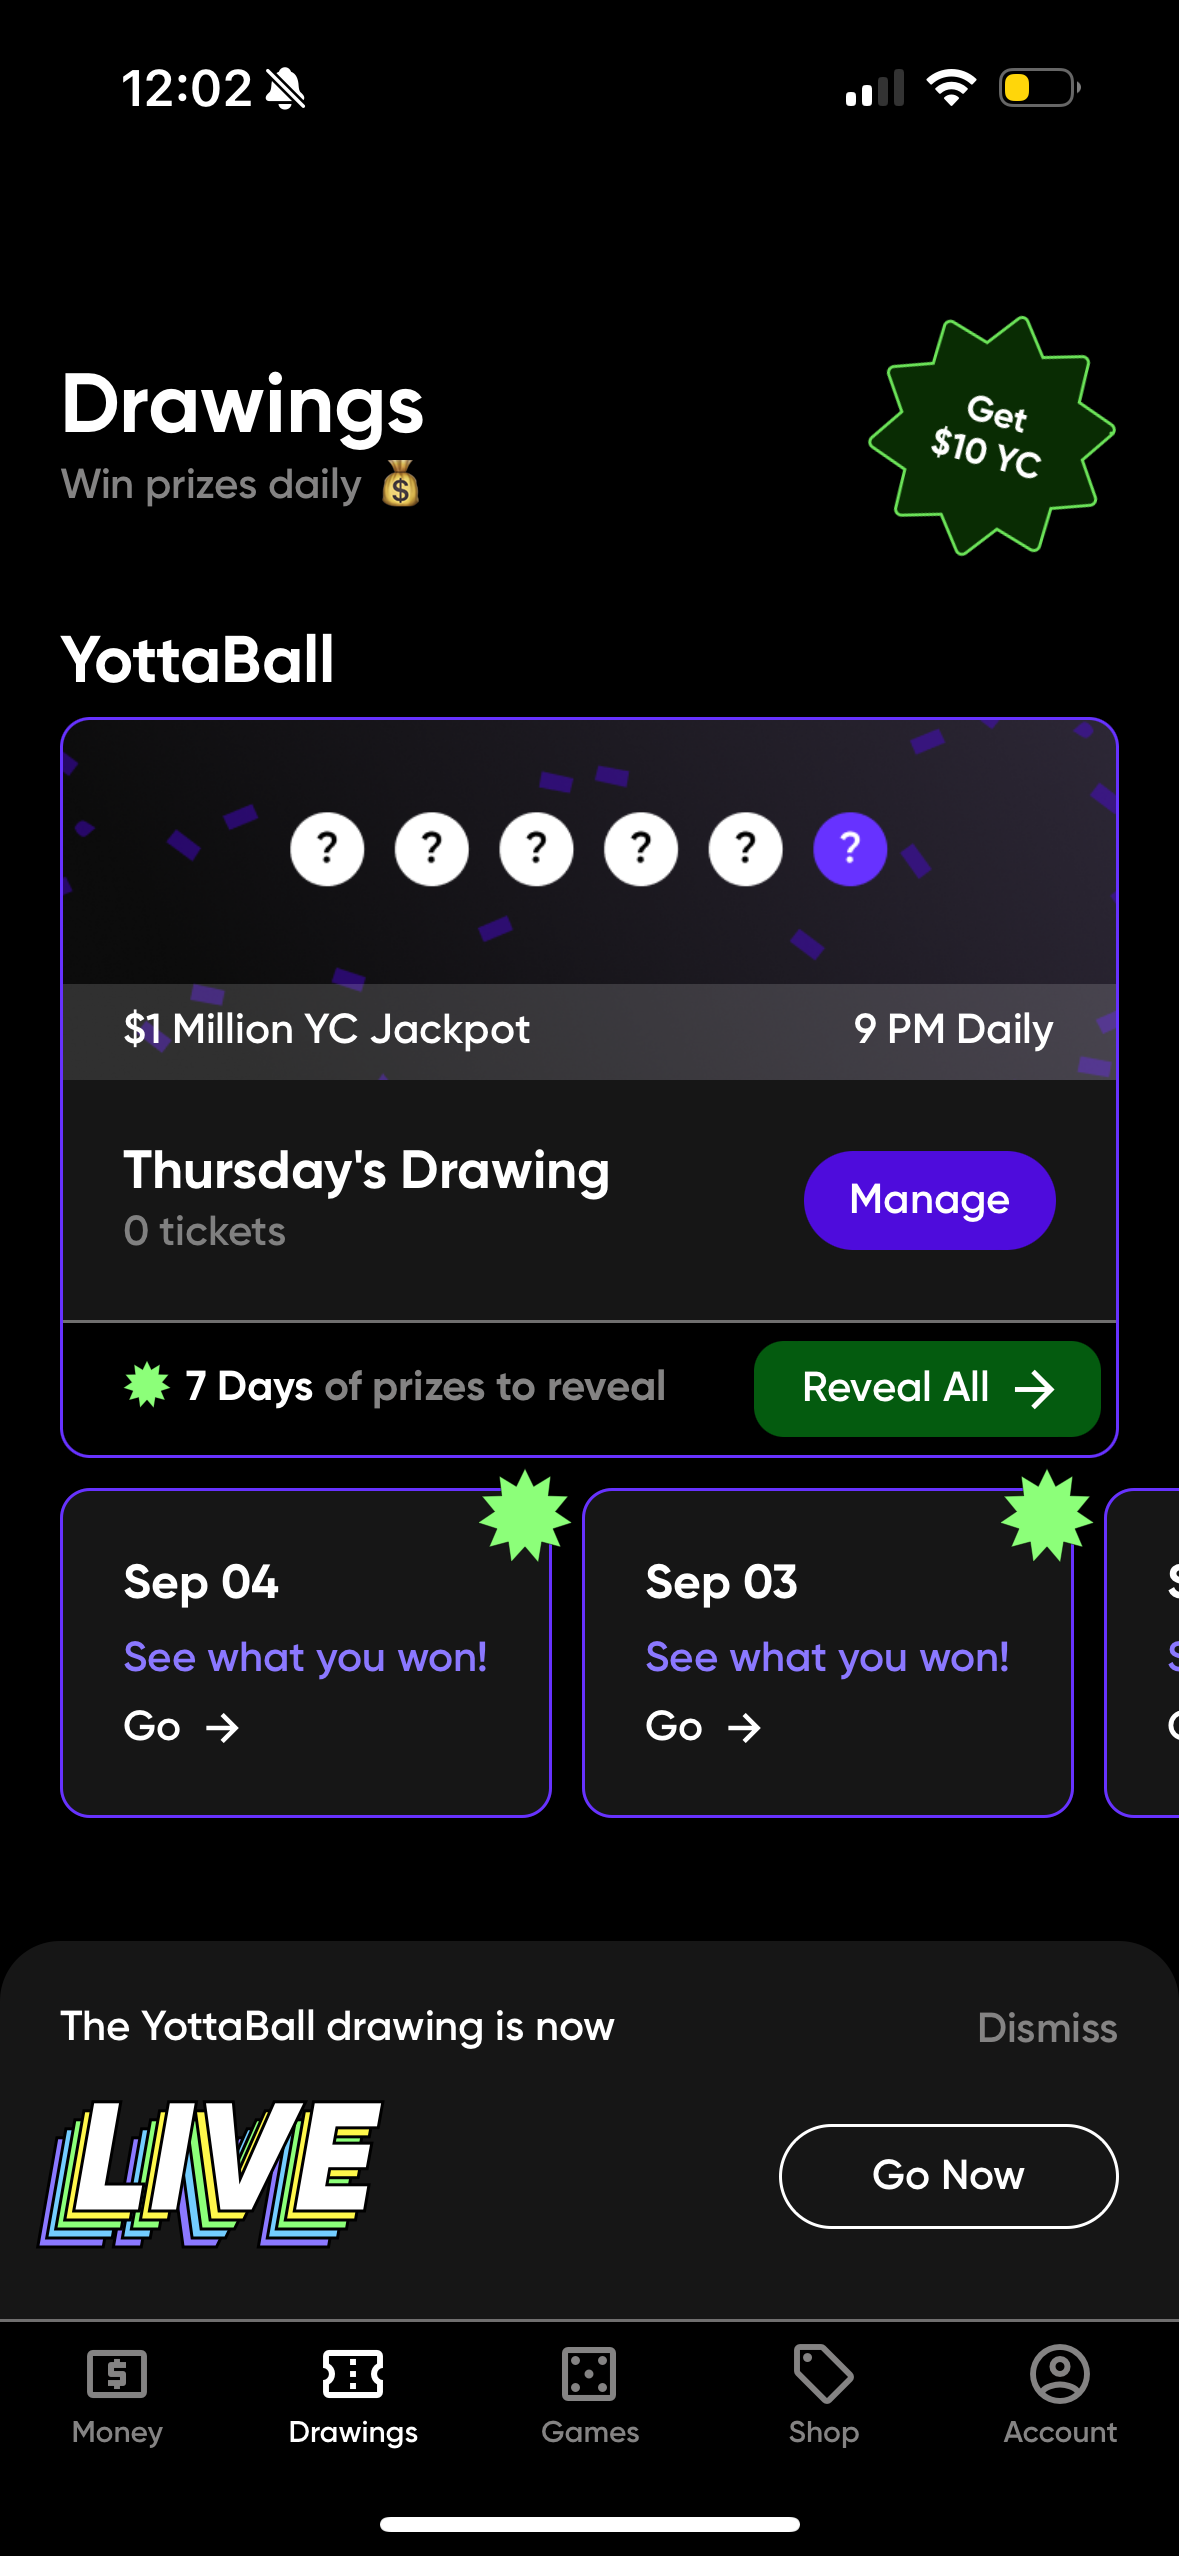Tap the Get $10 YC starburst badge
The height and width of the screenshot is (2556, 1179).
(x=991, y=438)
